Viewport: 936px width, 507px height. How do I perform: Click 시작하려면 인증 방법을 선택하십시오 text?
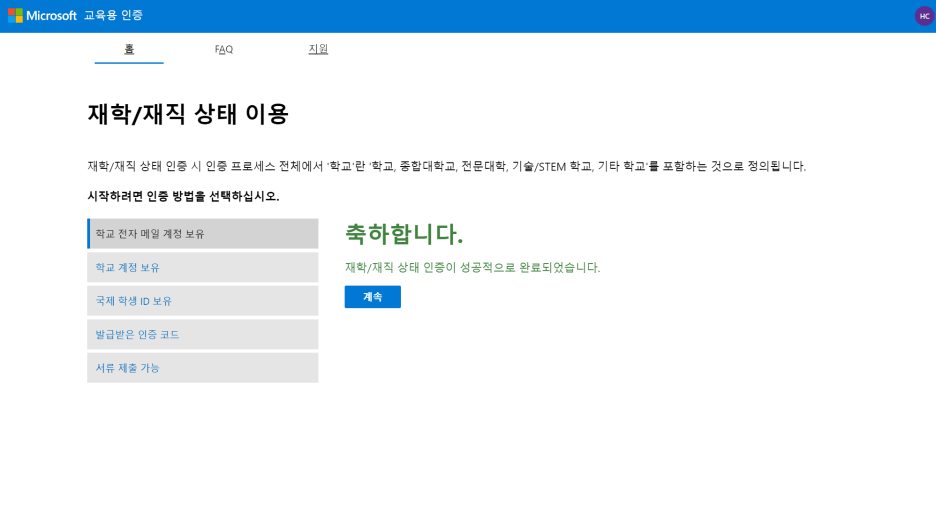183,196
